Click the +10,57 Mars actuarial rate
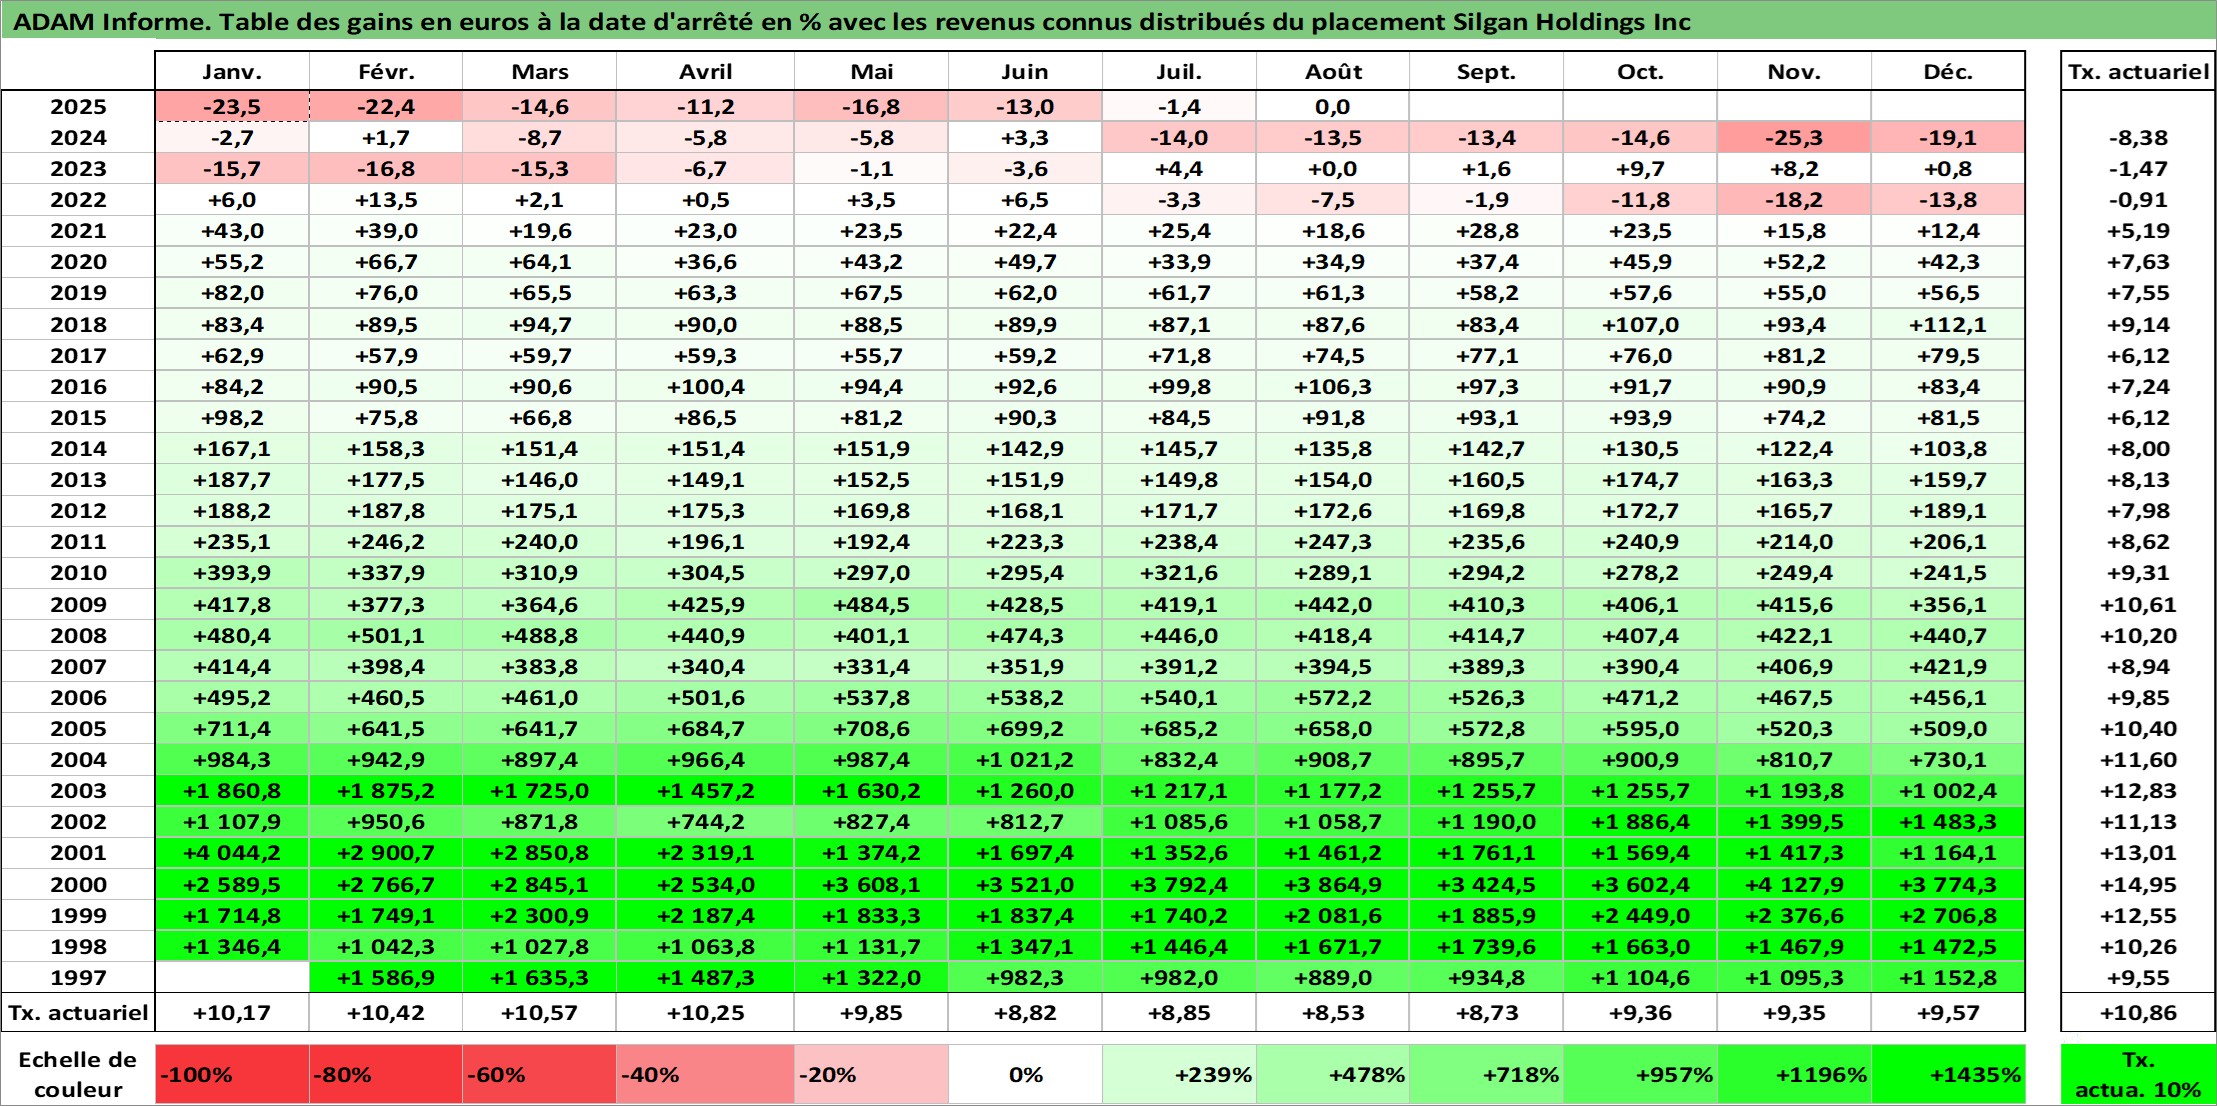2217x1106 pixels. pos(539,1012)
